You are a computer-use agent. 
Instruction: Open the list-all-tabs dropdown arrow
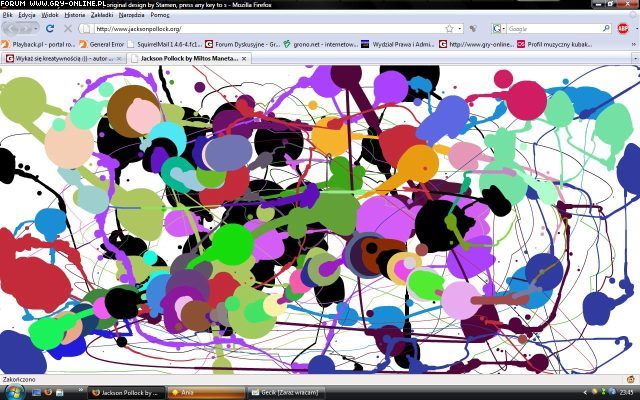pos(635,59)
